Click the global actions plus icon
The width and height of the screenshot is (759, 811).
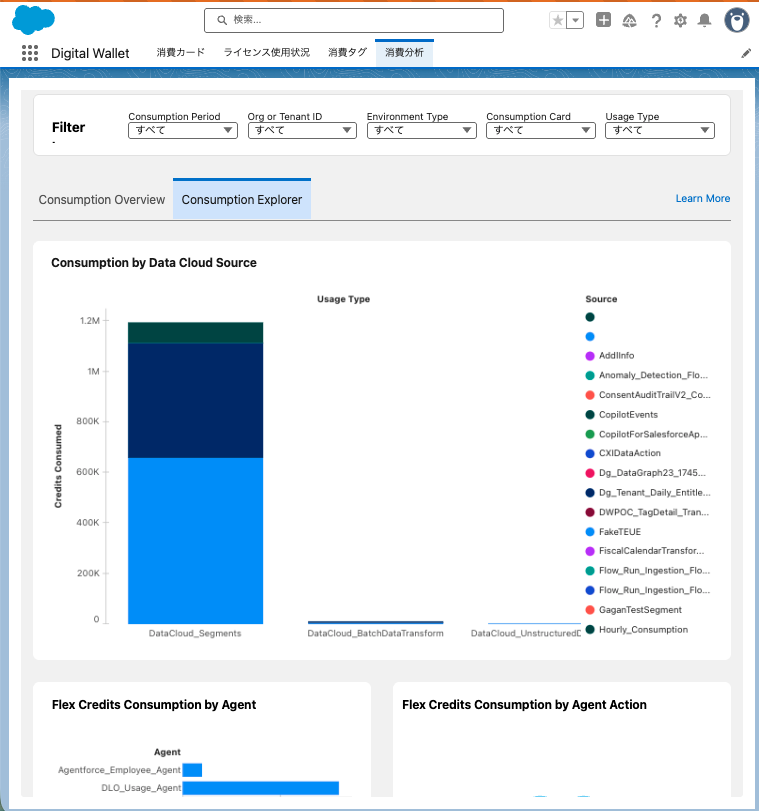(x=603, y=20)
